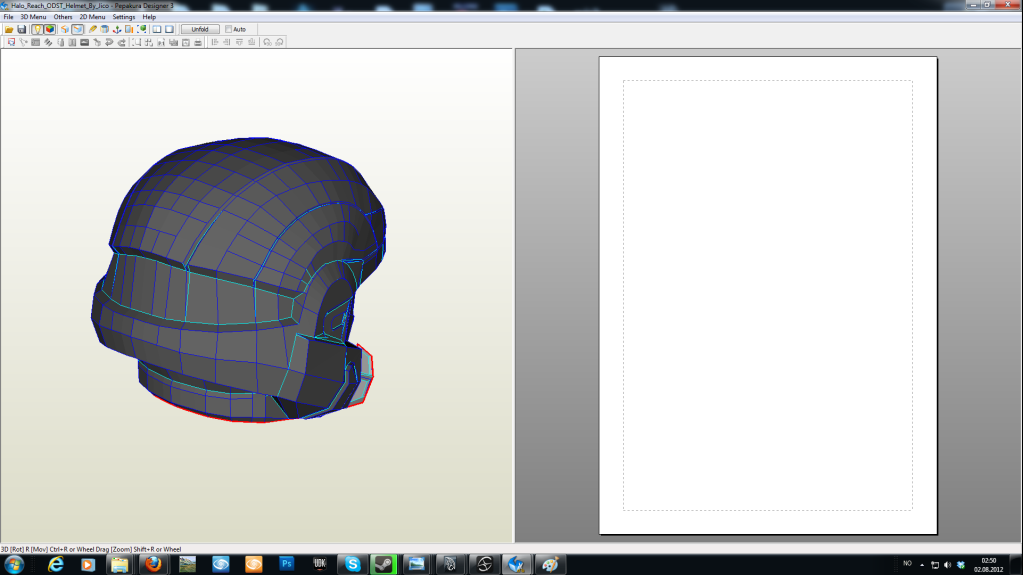Click the orange cube 3D view icon
Screen dimensions: 1023x575
pyautogui.click(x=65, y=29)
